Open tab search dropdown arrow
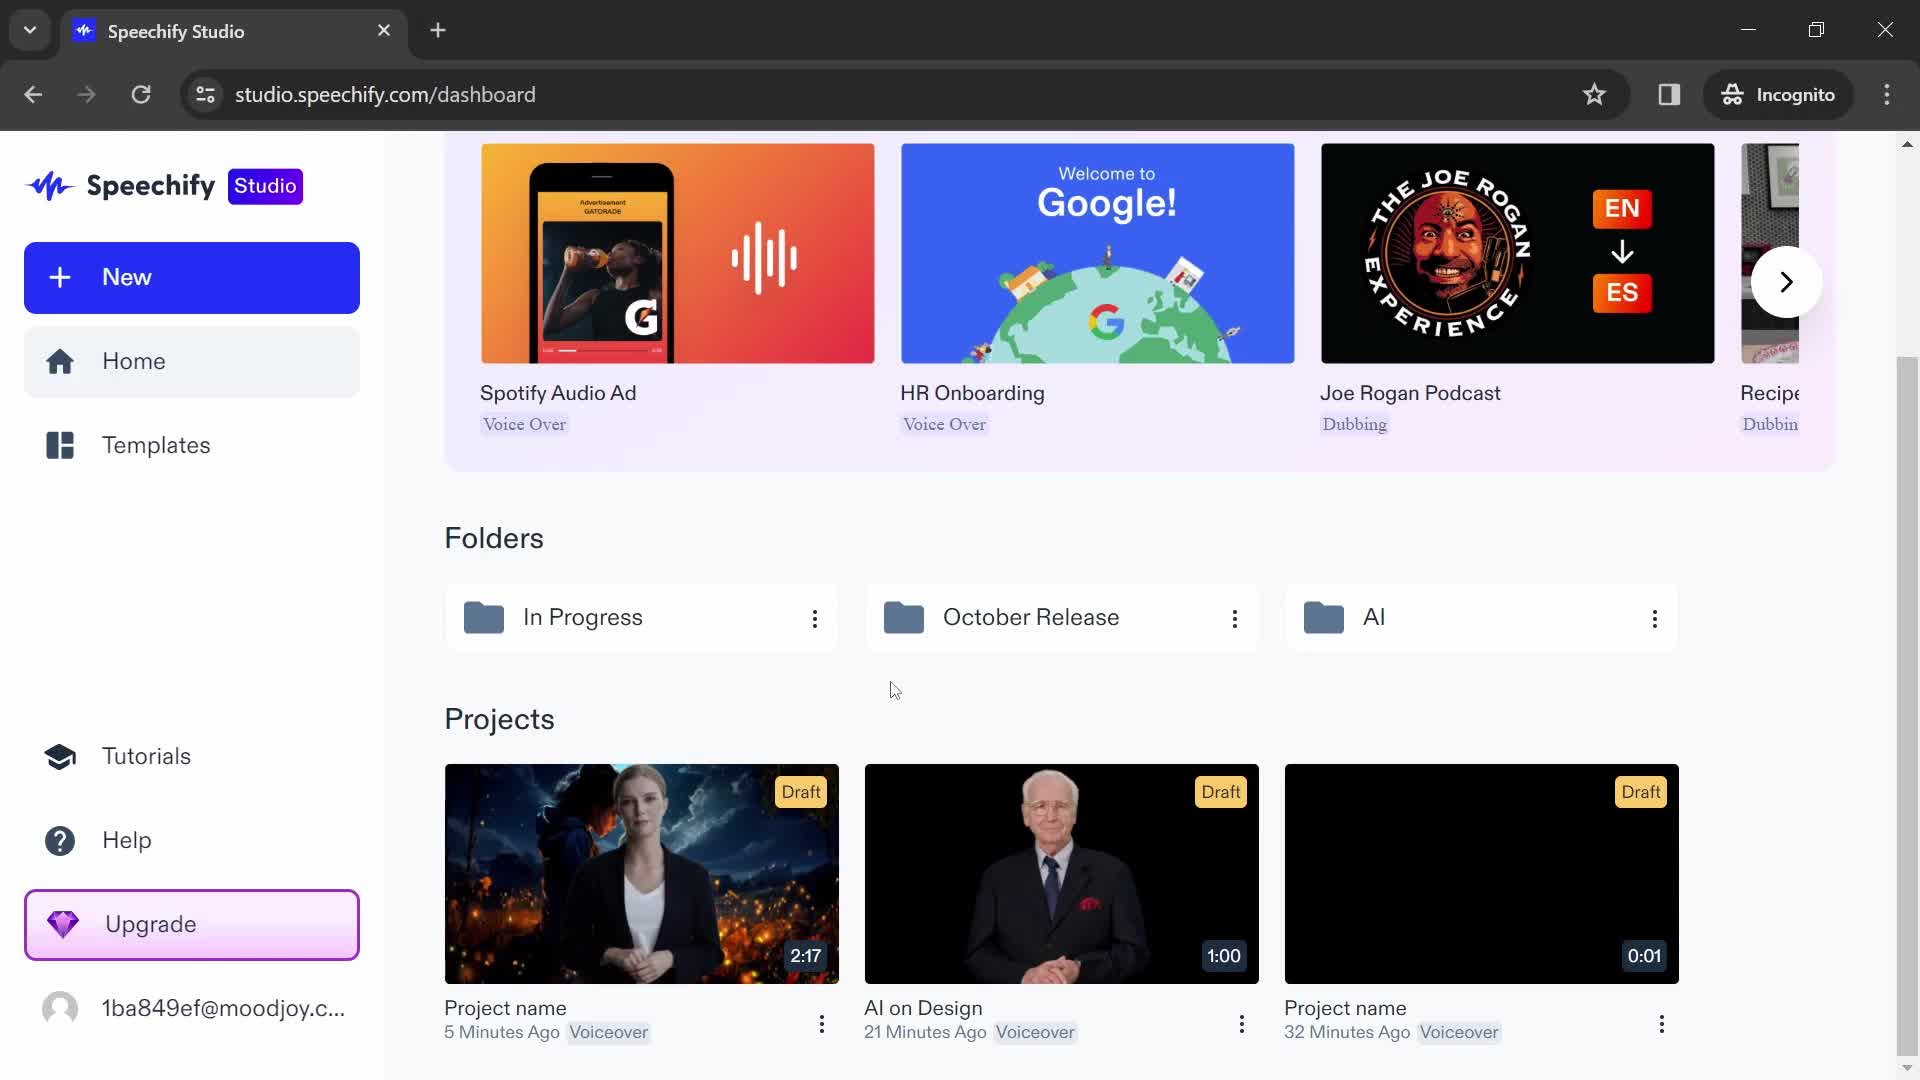This screenshot has width=1920, height=1080. 30,30
